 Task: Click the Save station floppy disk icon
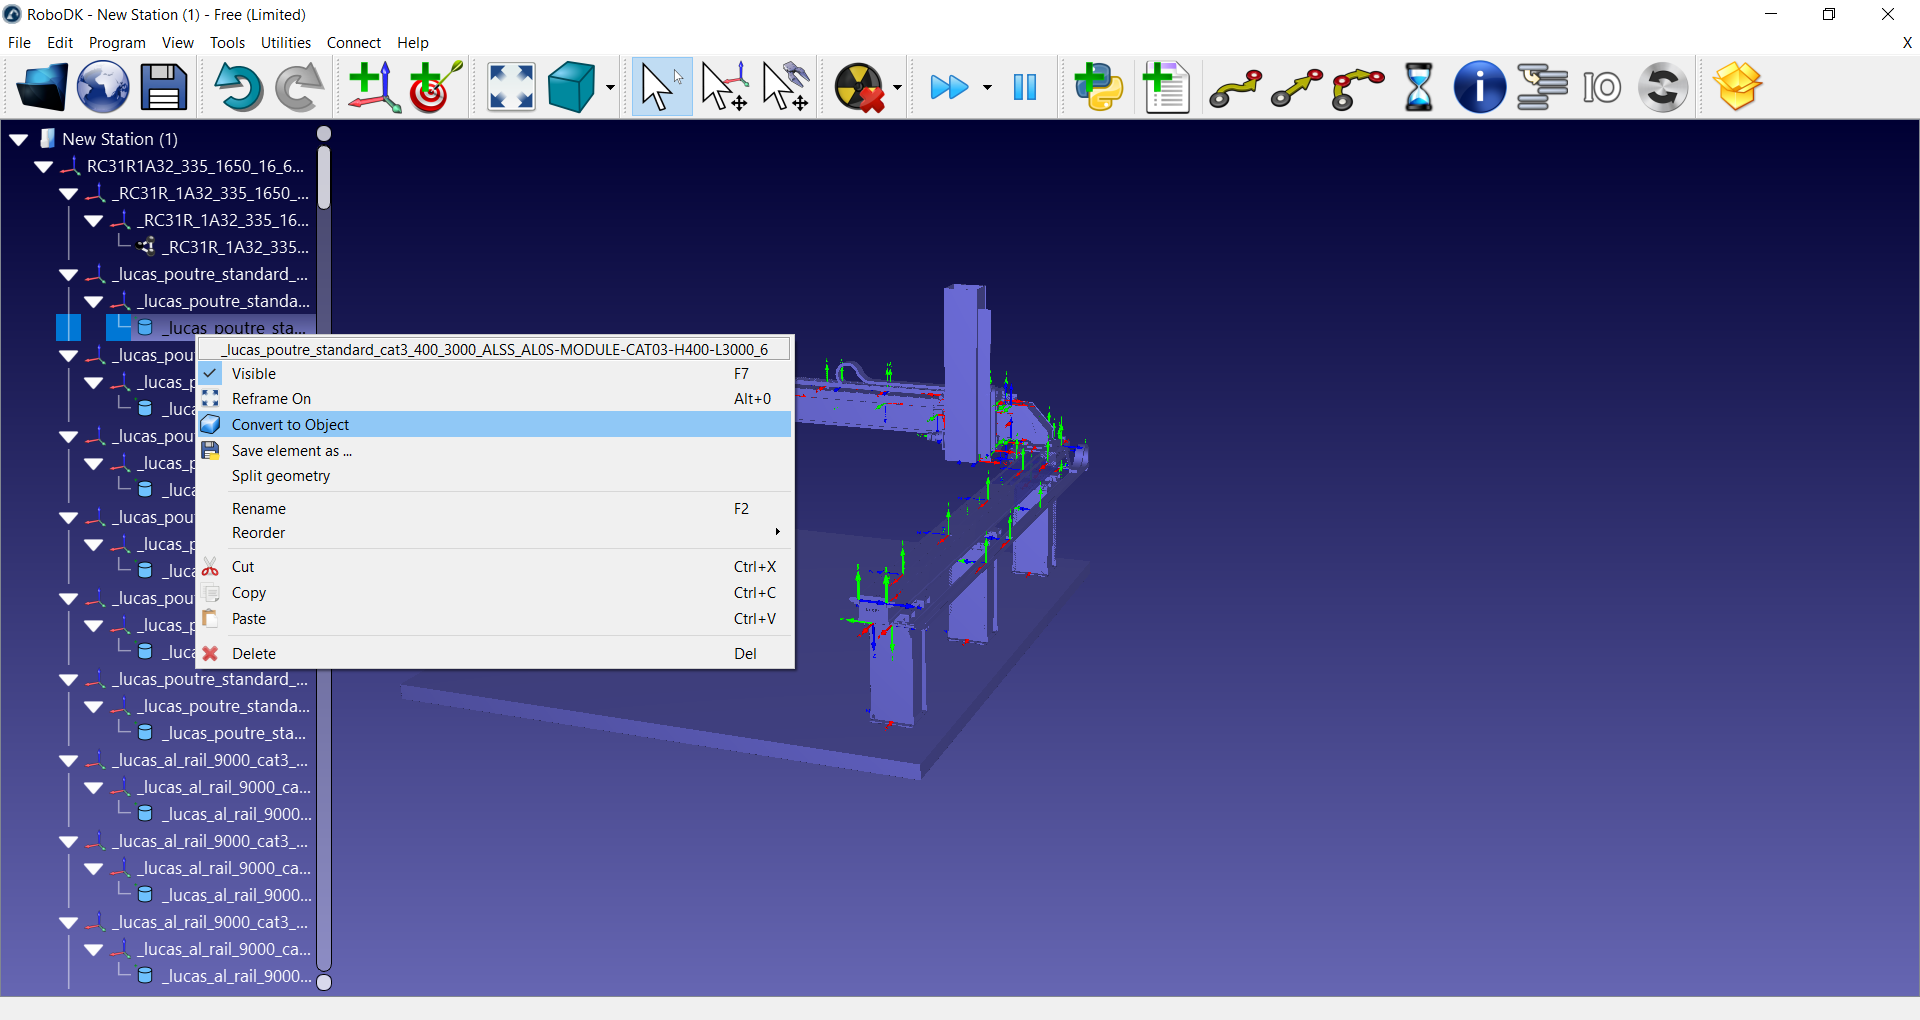click(x=164, y=88)
